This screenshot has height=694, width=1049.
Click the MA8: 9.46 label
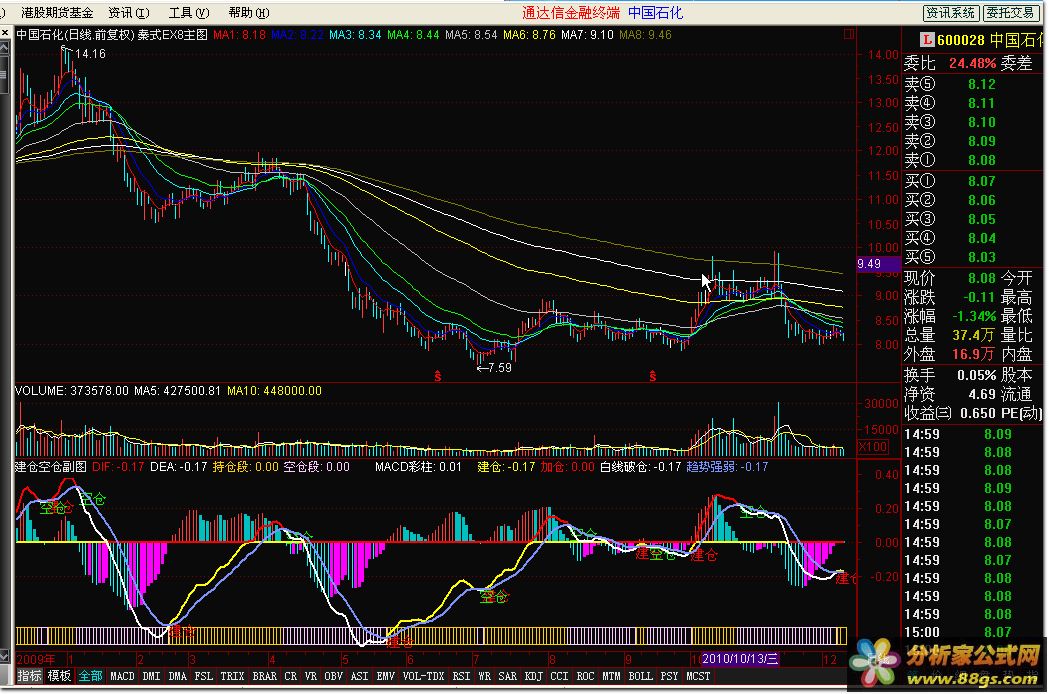(x=645, y=35)
